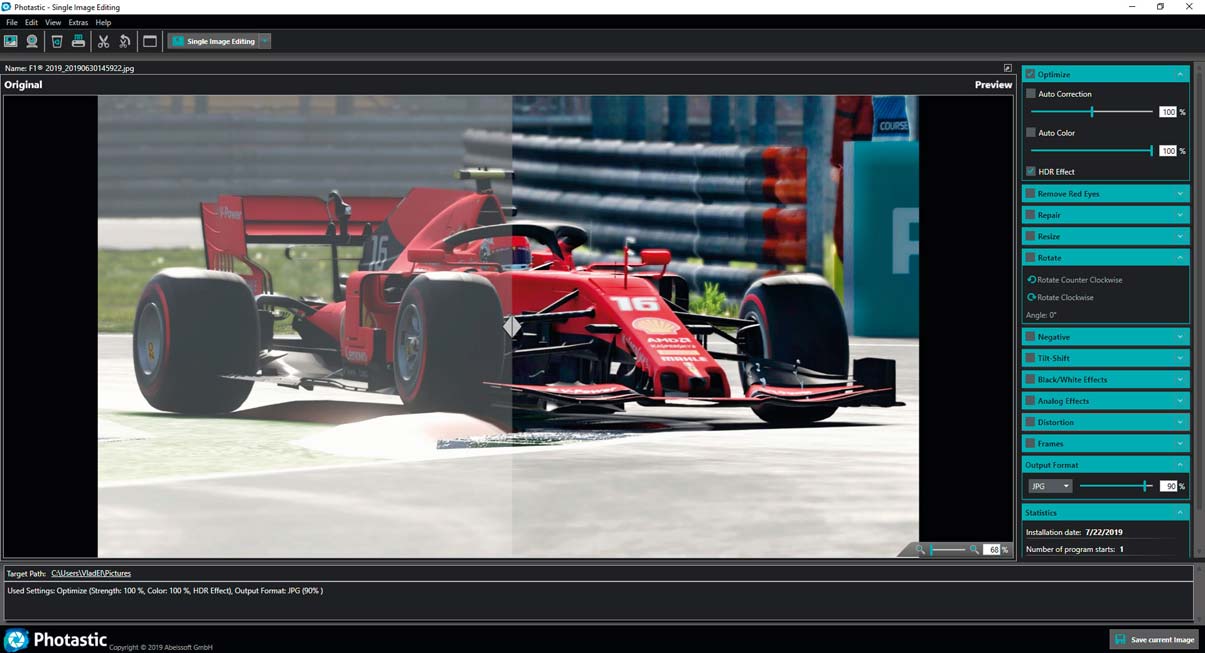The width and height of the screenshot is (1205, 653).
Task: Expand the Negative panel chevron
Action: click(x=1180, y=337)
